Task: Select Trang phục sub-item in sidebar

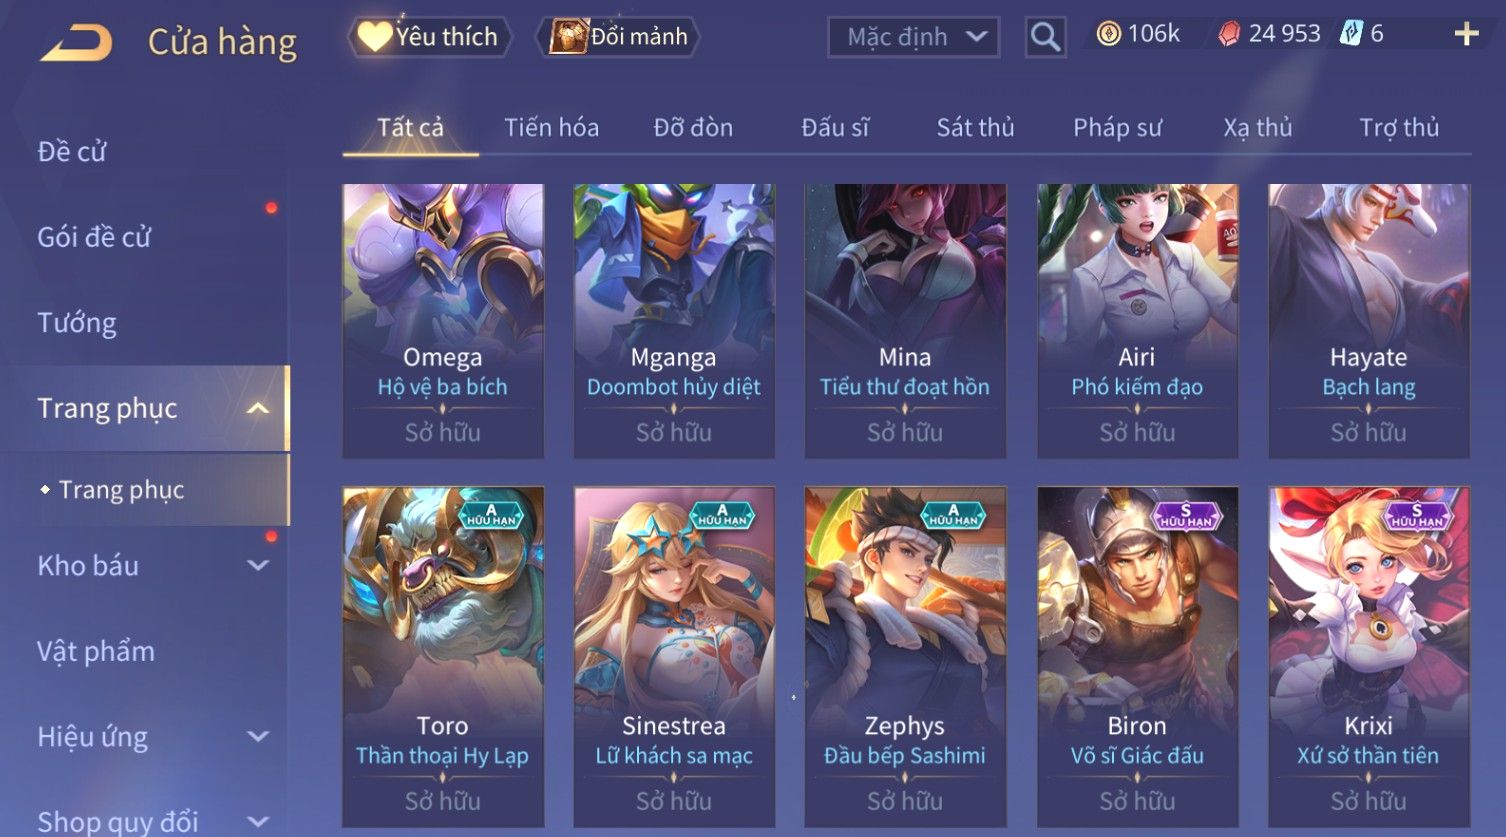Action: tap(122, 489)
